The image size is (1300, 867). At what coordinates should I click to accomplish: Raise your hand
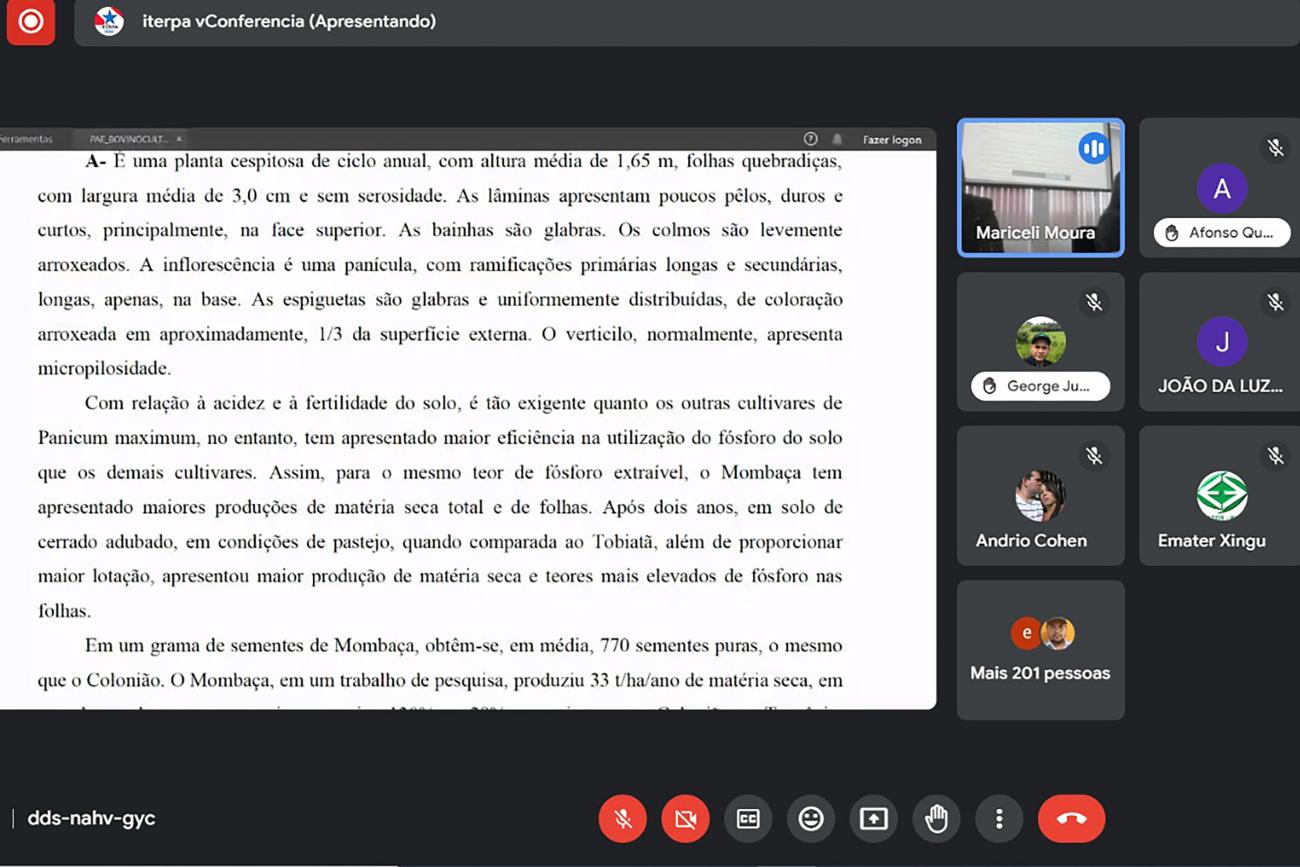936,818
